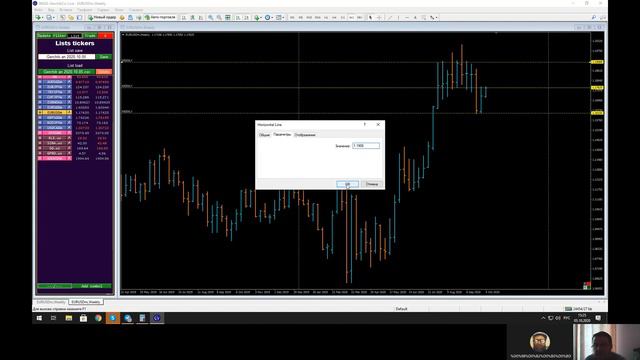Switch to Отображение tab in Horizontal Line dialog
This screenshot has height=360, width=640.
point(305,135)
